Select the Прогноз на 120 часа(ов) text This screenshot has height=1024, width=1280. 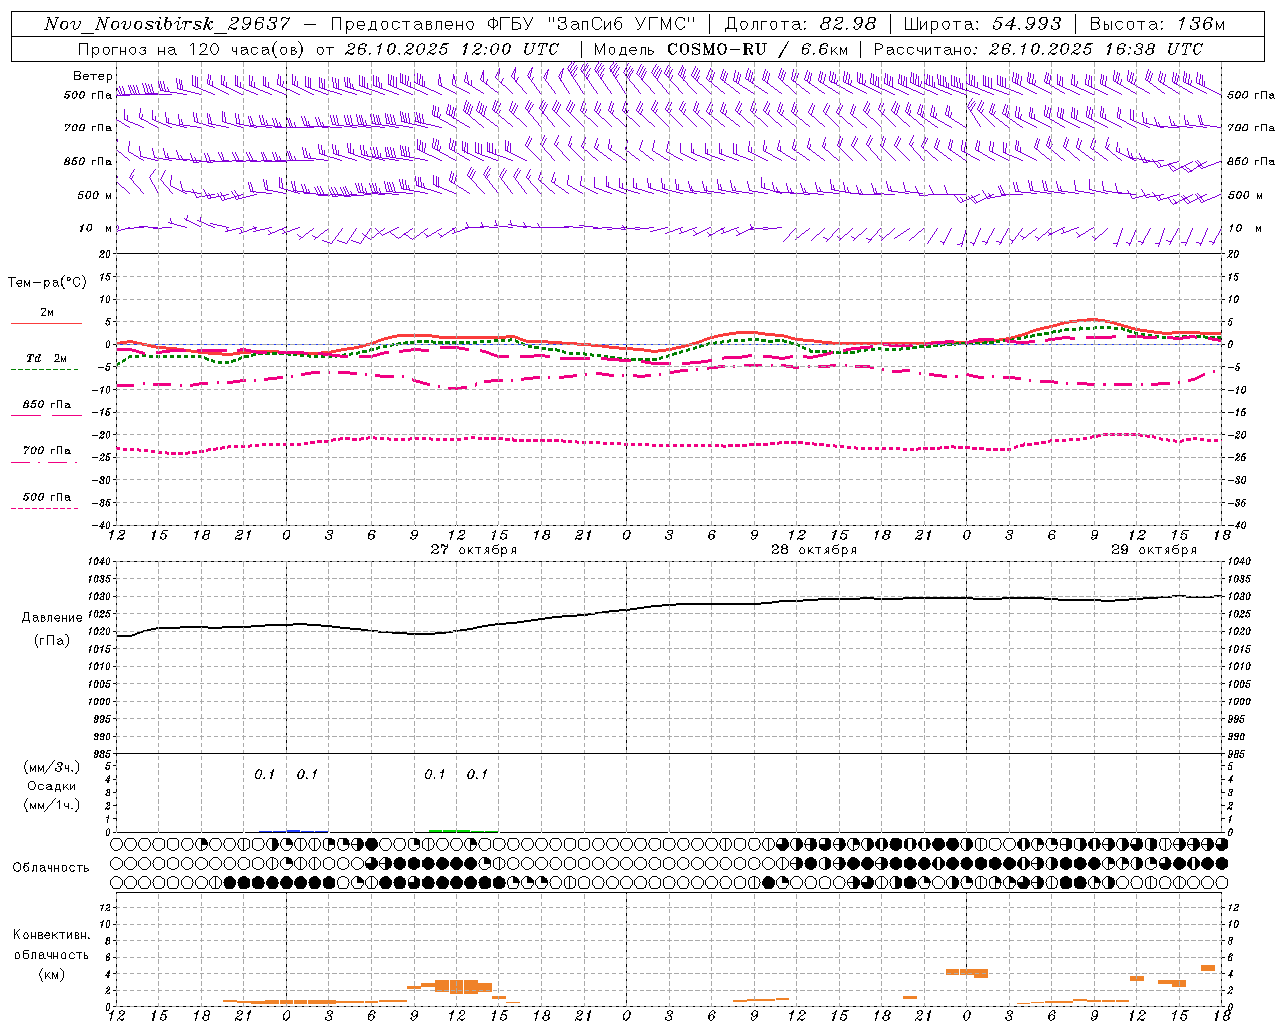pos(192,49)
